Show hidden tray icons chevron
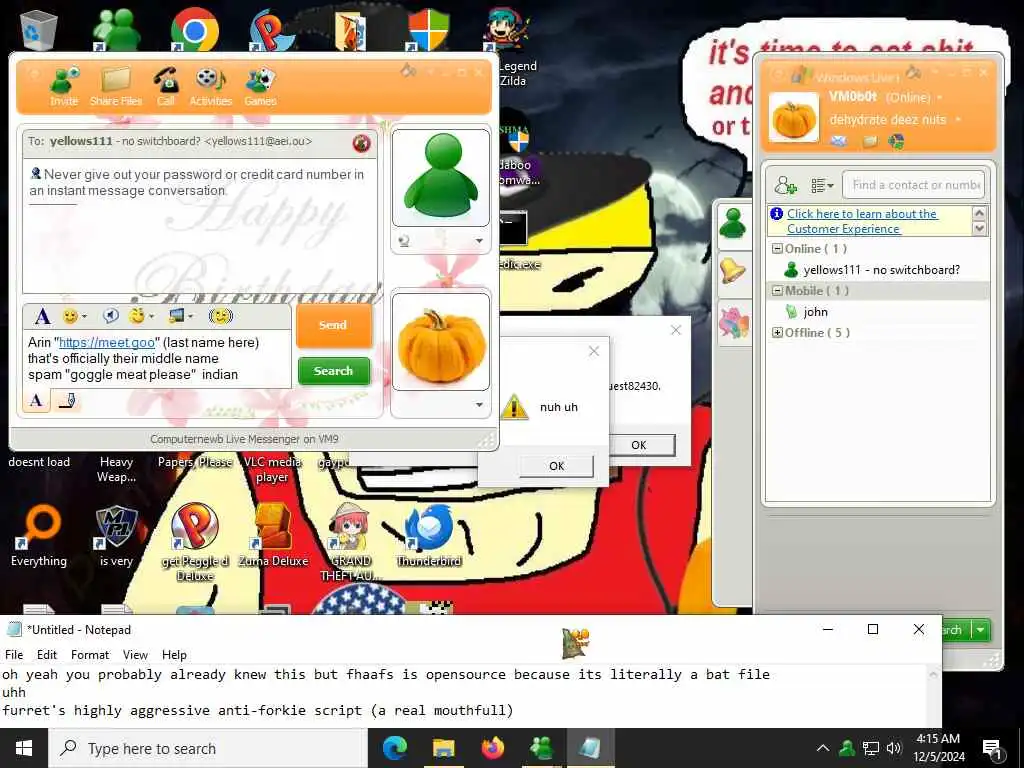 point(823,748)
